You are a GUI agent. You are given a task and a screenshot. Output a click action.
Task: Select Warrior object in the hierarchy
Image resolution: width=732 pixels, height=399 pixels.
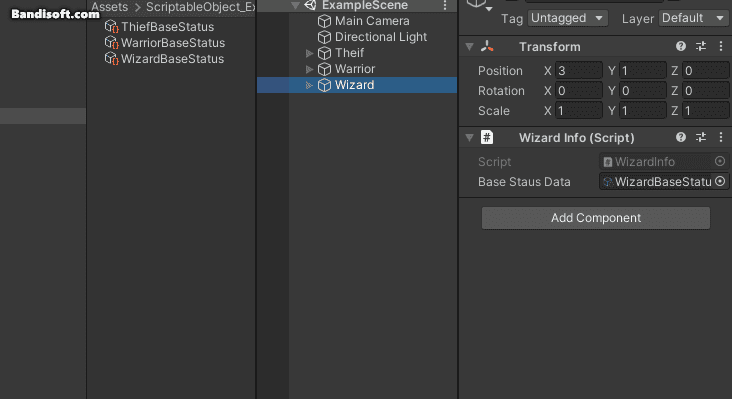click(355, 69)
